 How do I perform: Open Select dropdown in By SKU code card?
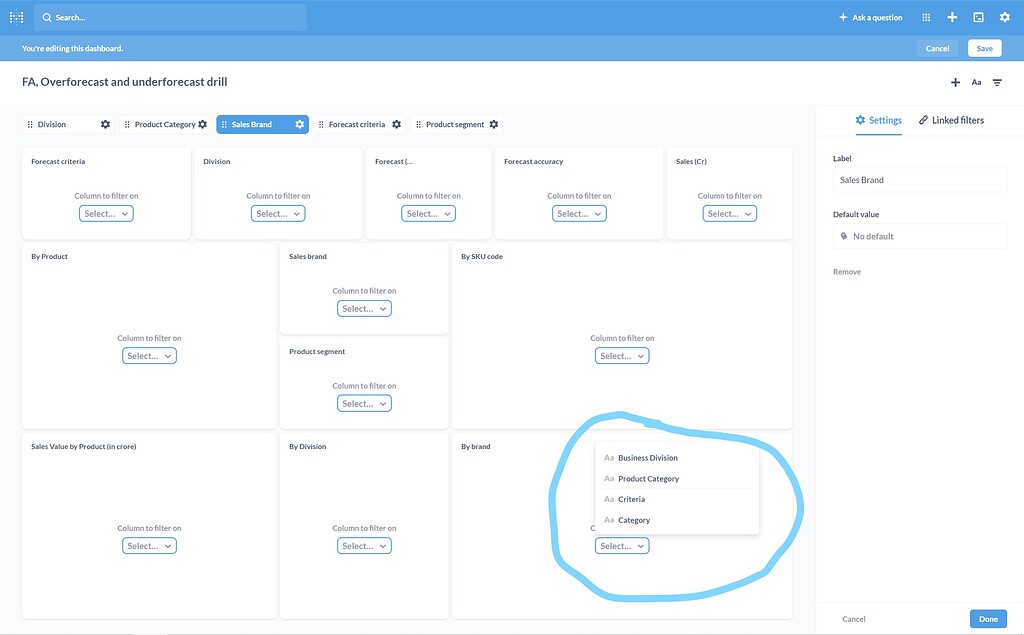tap(622, 356)
